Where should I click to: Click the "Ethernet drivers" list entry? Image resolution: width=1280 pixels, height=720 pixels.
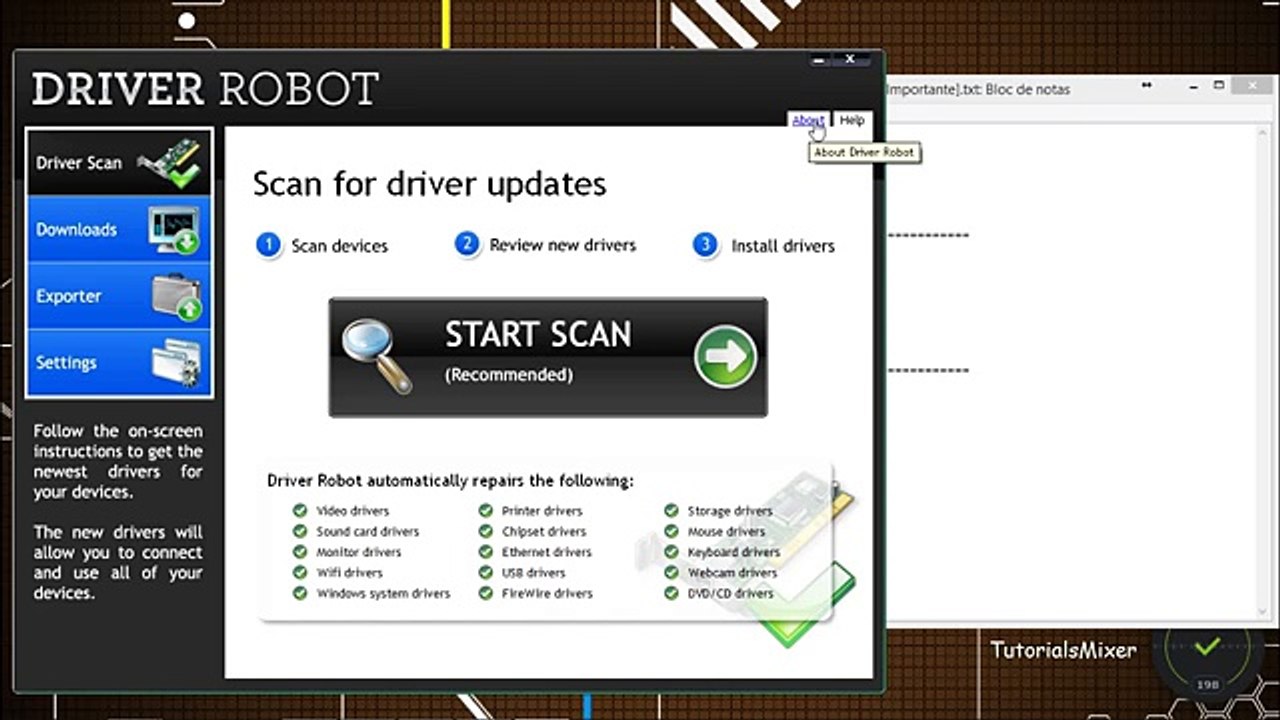(546, 552)
